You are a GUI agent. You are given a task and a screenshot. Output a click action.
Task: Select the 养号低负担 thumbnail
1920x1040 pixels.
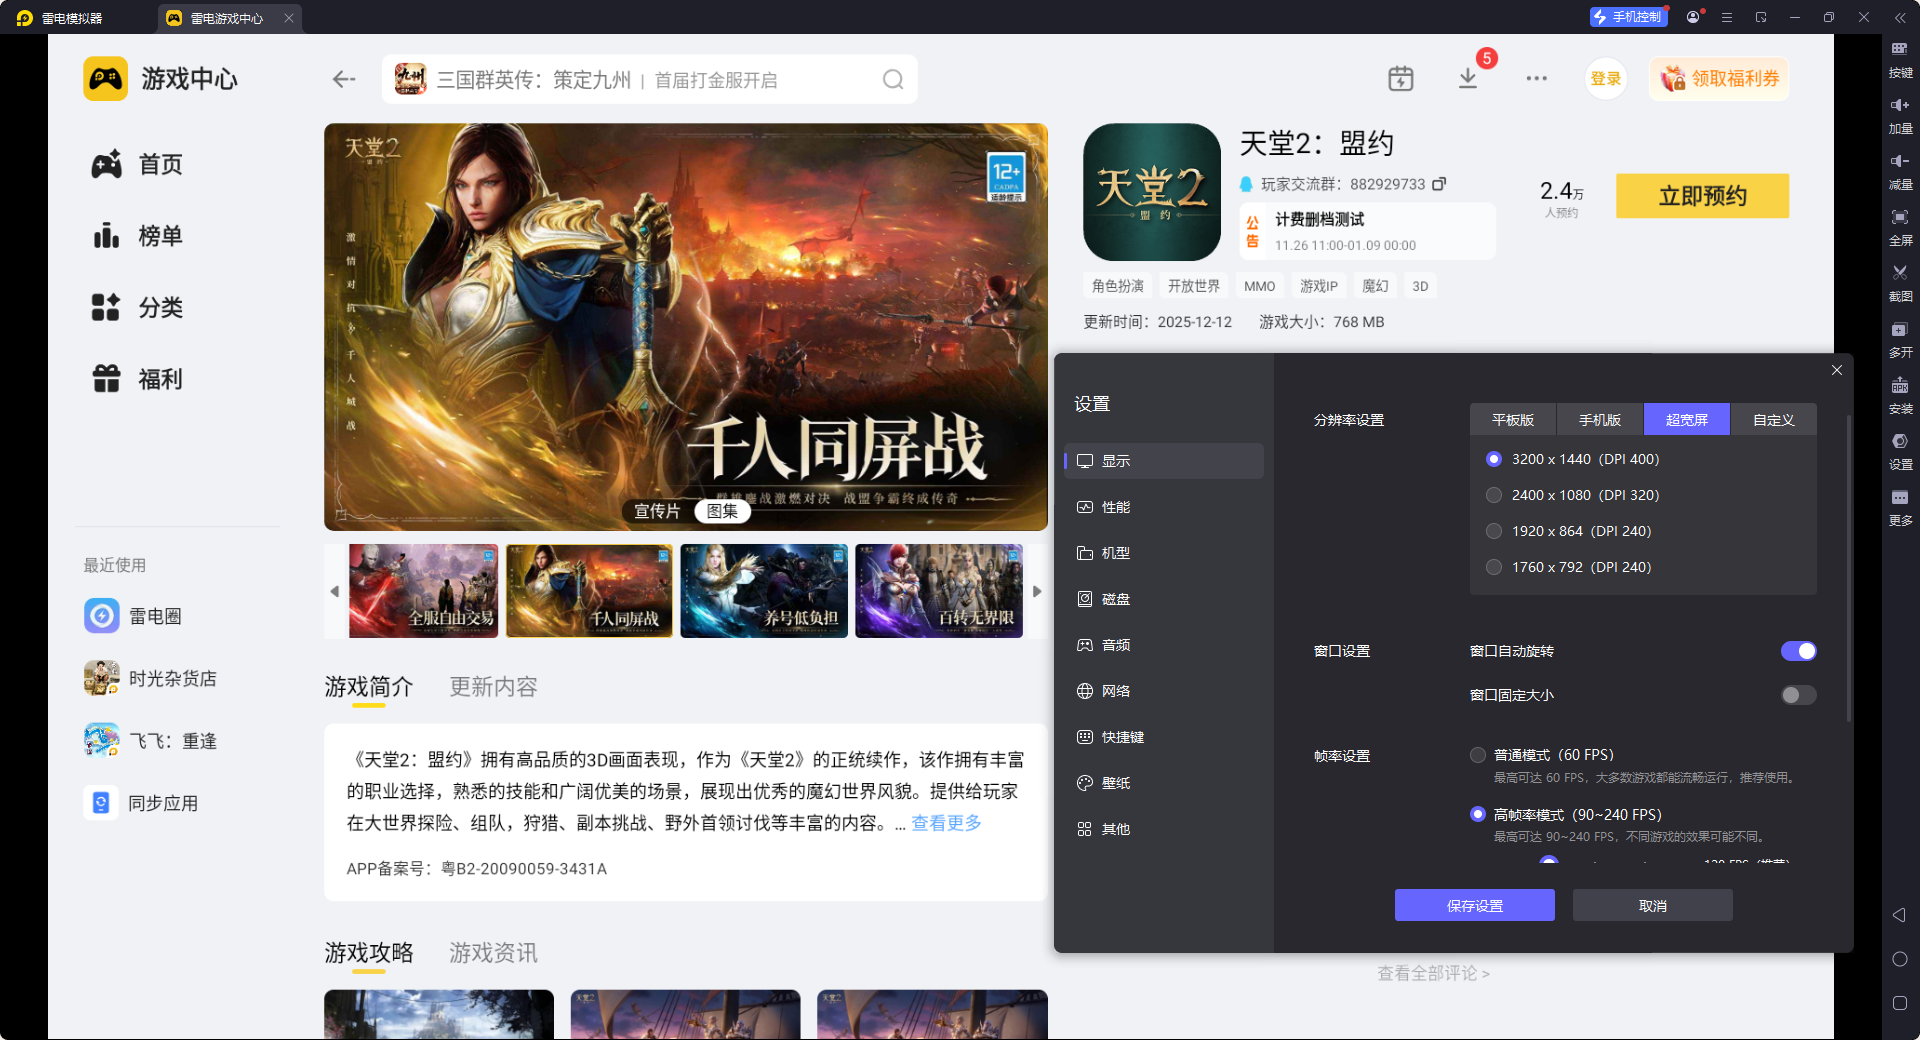click(764, 591)
